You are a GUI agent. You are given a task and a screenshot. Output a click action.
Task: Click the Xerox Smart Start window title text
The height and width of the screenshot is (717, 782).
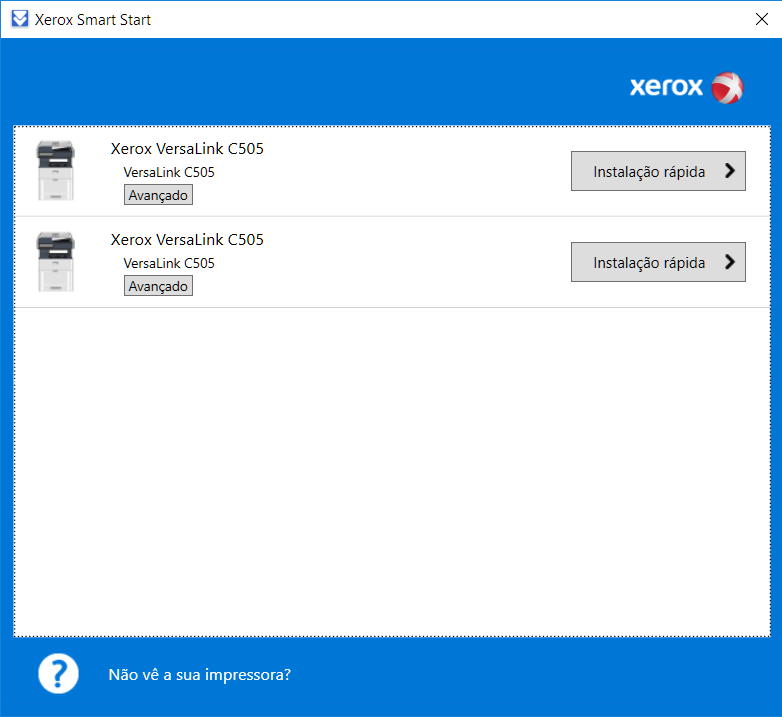pos(93,19)
